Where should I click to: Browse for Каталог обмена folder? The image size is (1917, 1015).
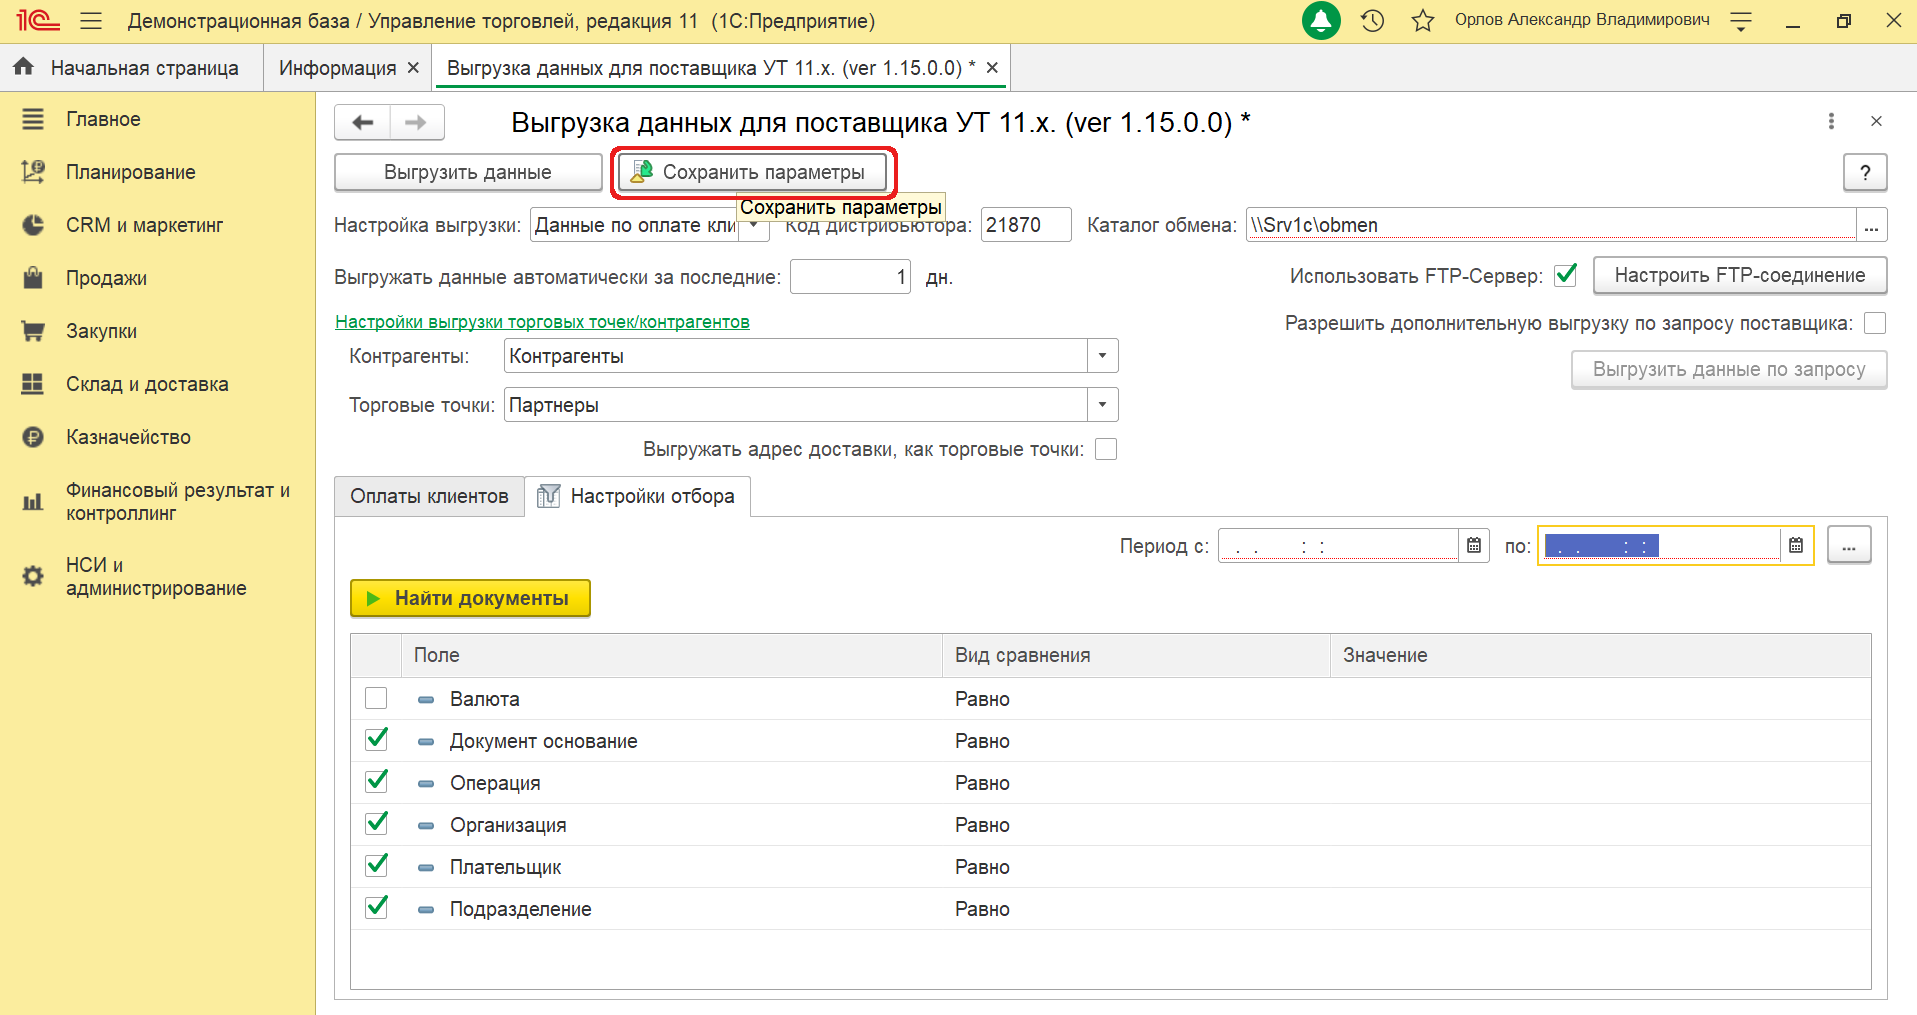click(x=1871, y=225)
